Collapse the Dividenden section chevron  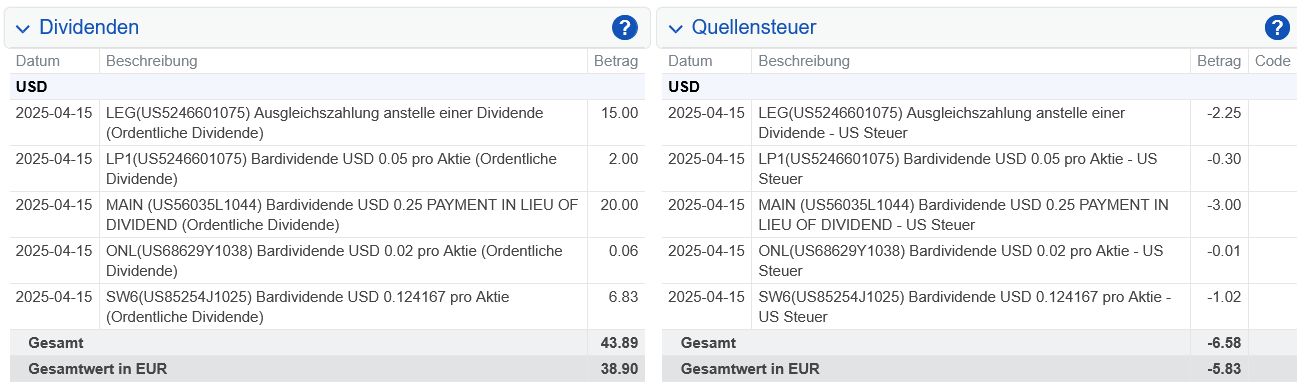pyautogui.click(x=23, y=29)
